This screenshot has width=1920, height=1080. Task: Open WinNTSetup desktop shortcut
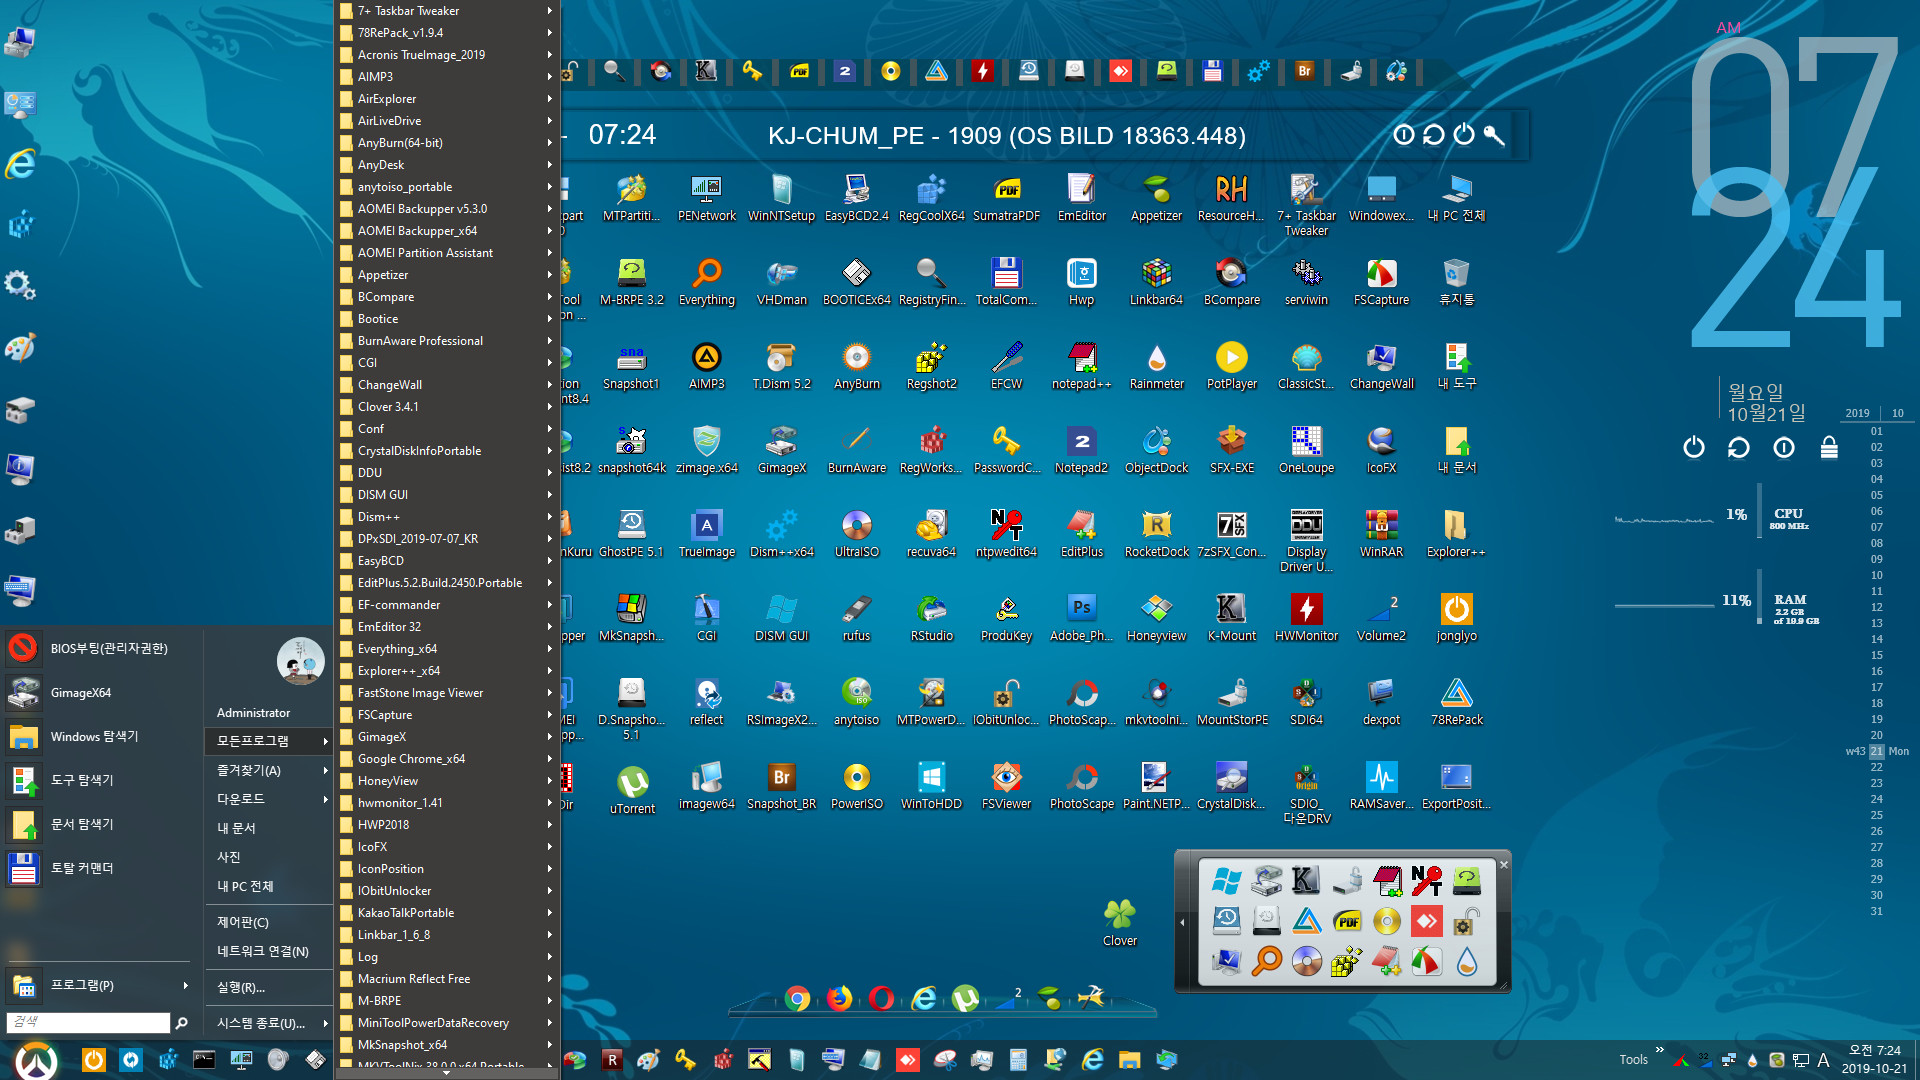coord(781,197)
